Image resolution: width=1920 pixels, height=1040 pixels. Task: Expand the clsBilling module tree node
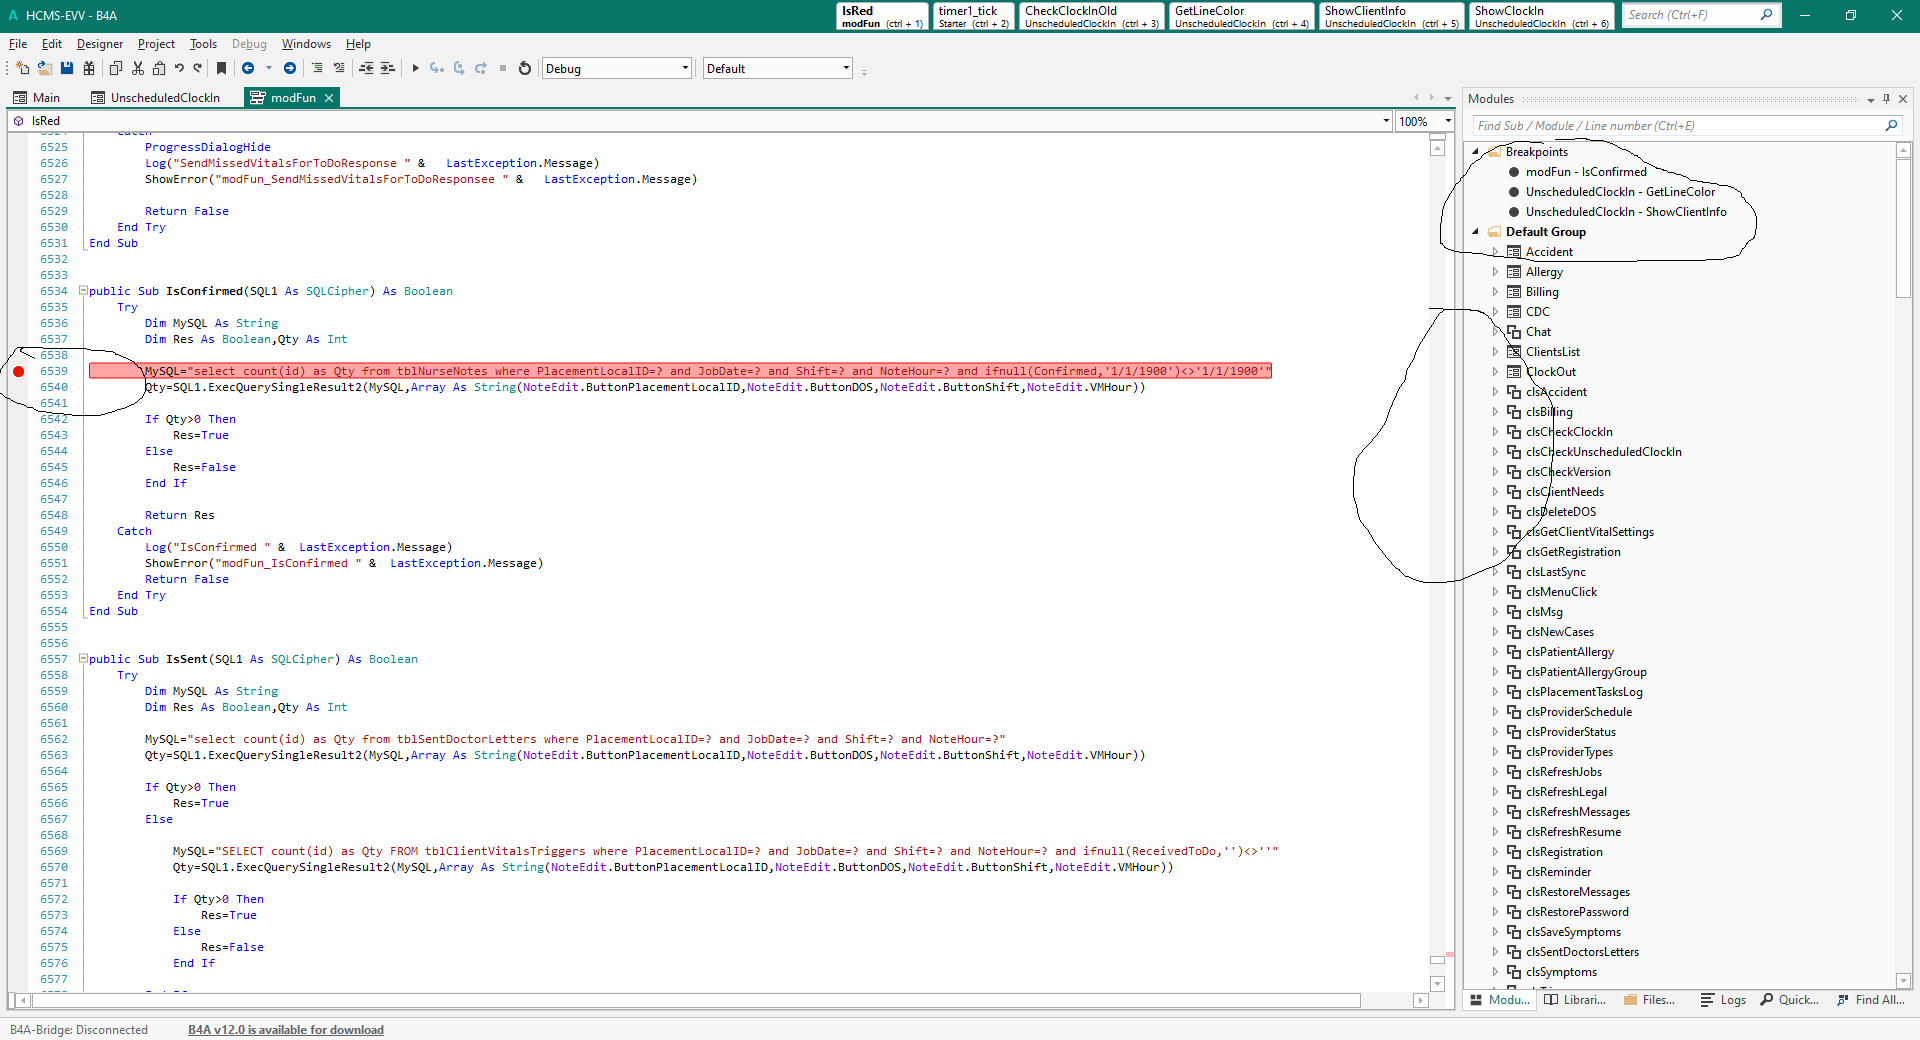pyautogui.click(x=1495, y=412)
